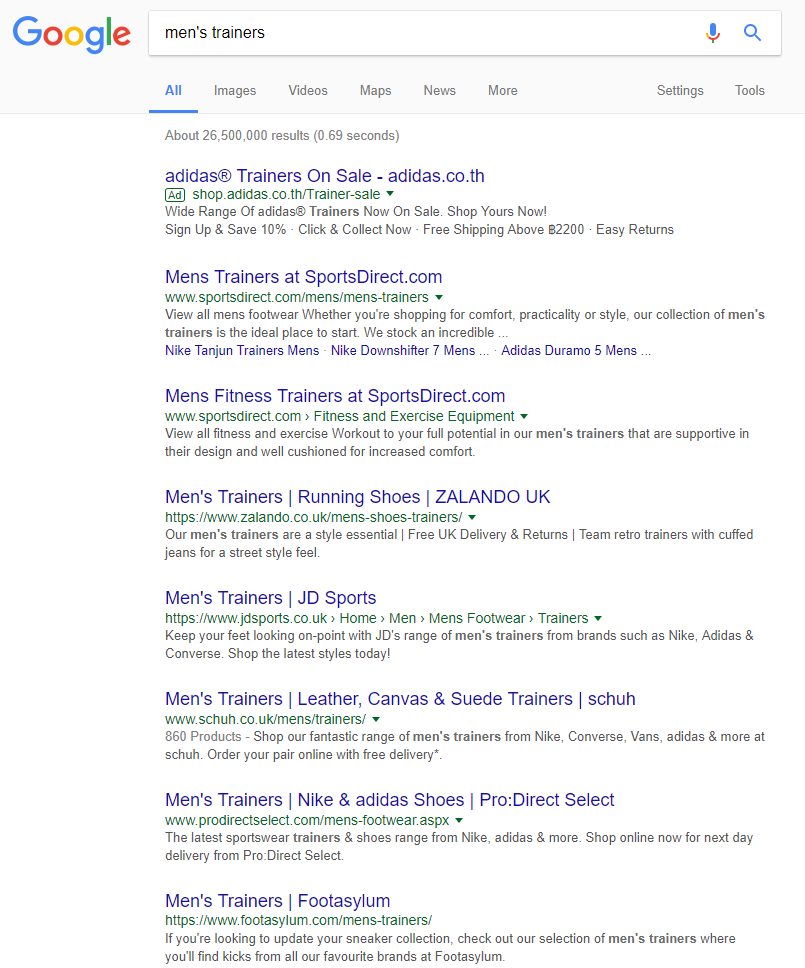805x968 pixels.
Task: Expand the arrow beside schuh.co.uk URL
Action: [376, 719]
